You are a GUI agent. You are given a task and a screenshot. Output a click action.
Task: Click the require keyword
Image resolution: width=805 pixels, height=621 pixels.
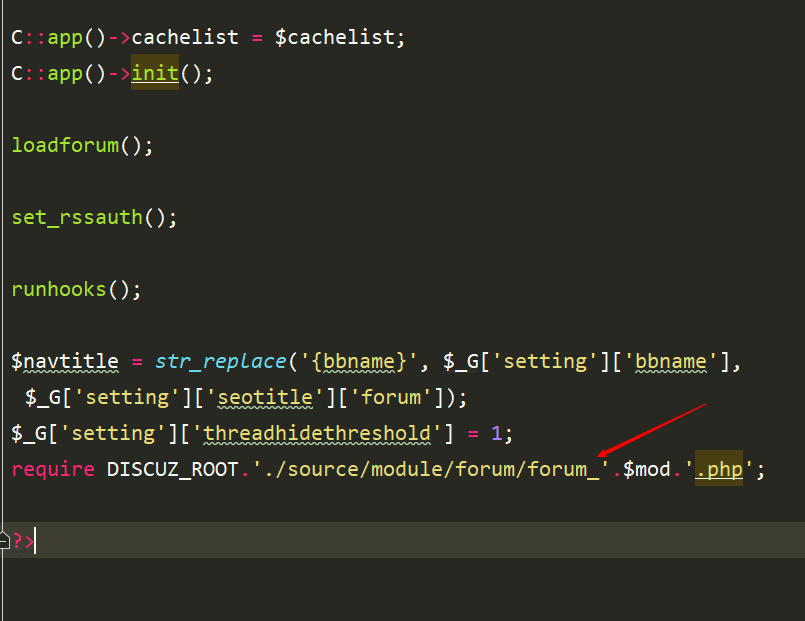click(53, 469)
